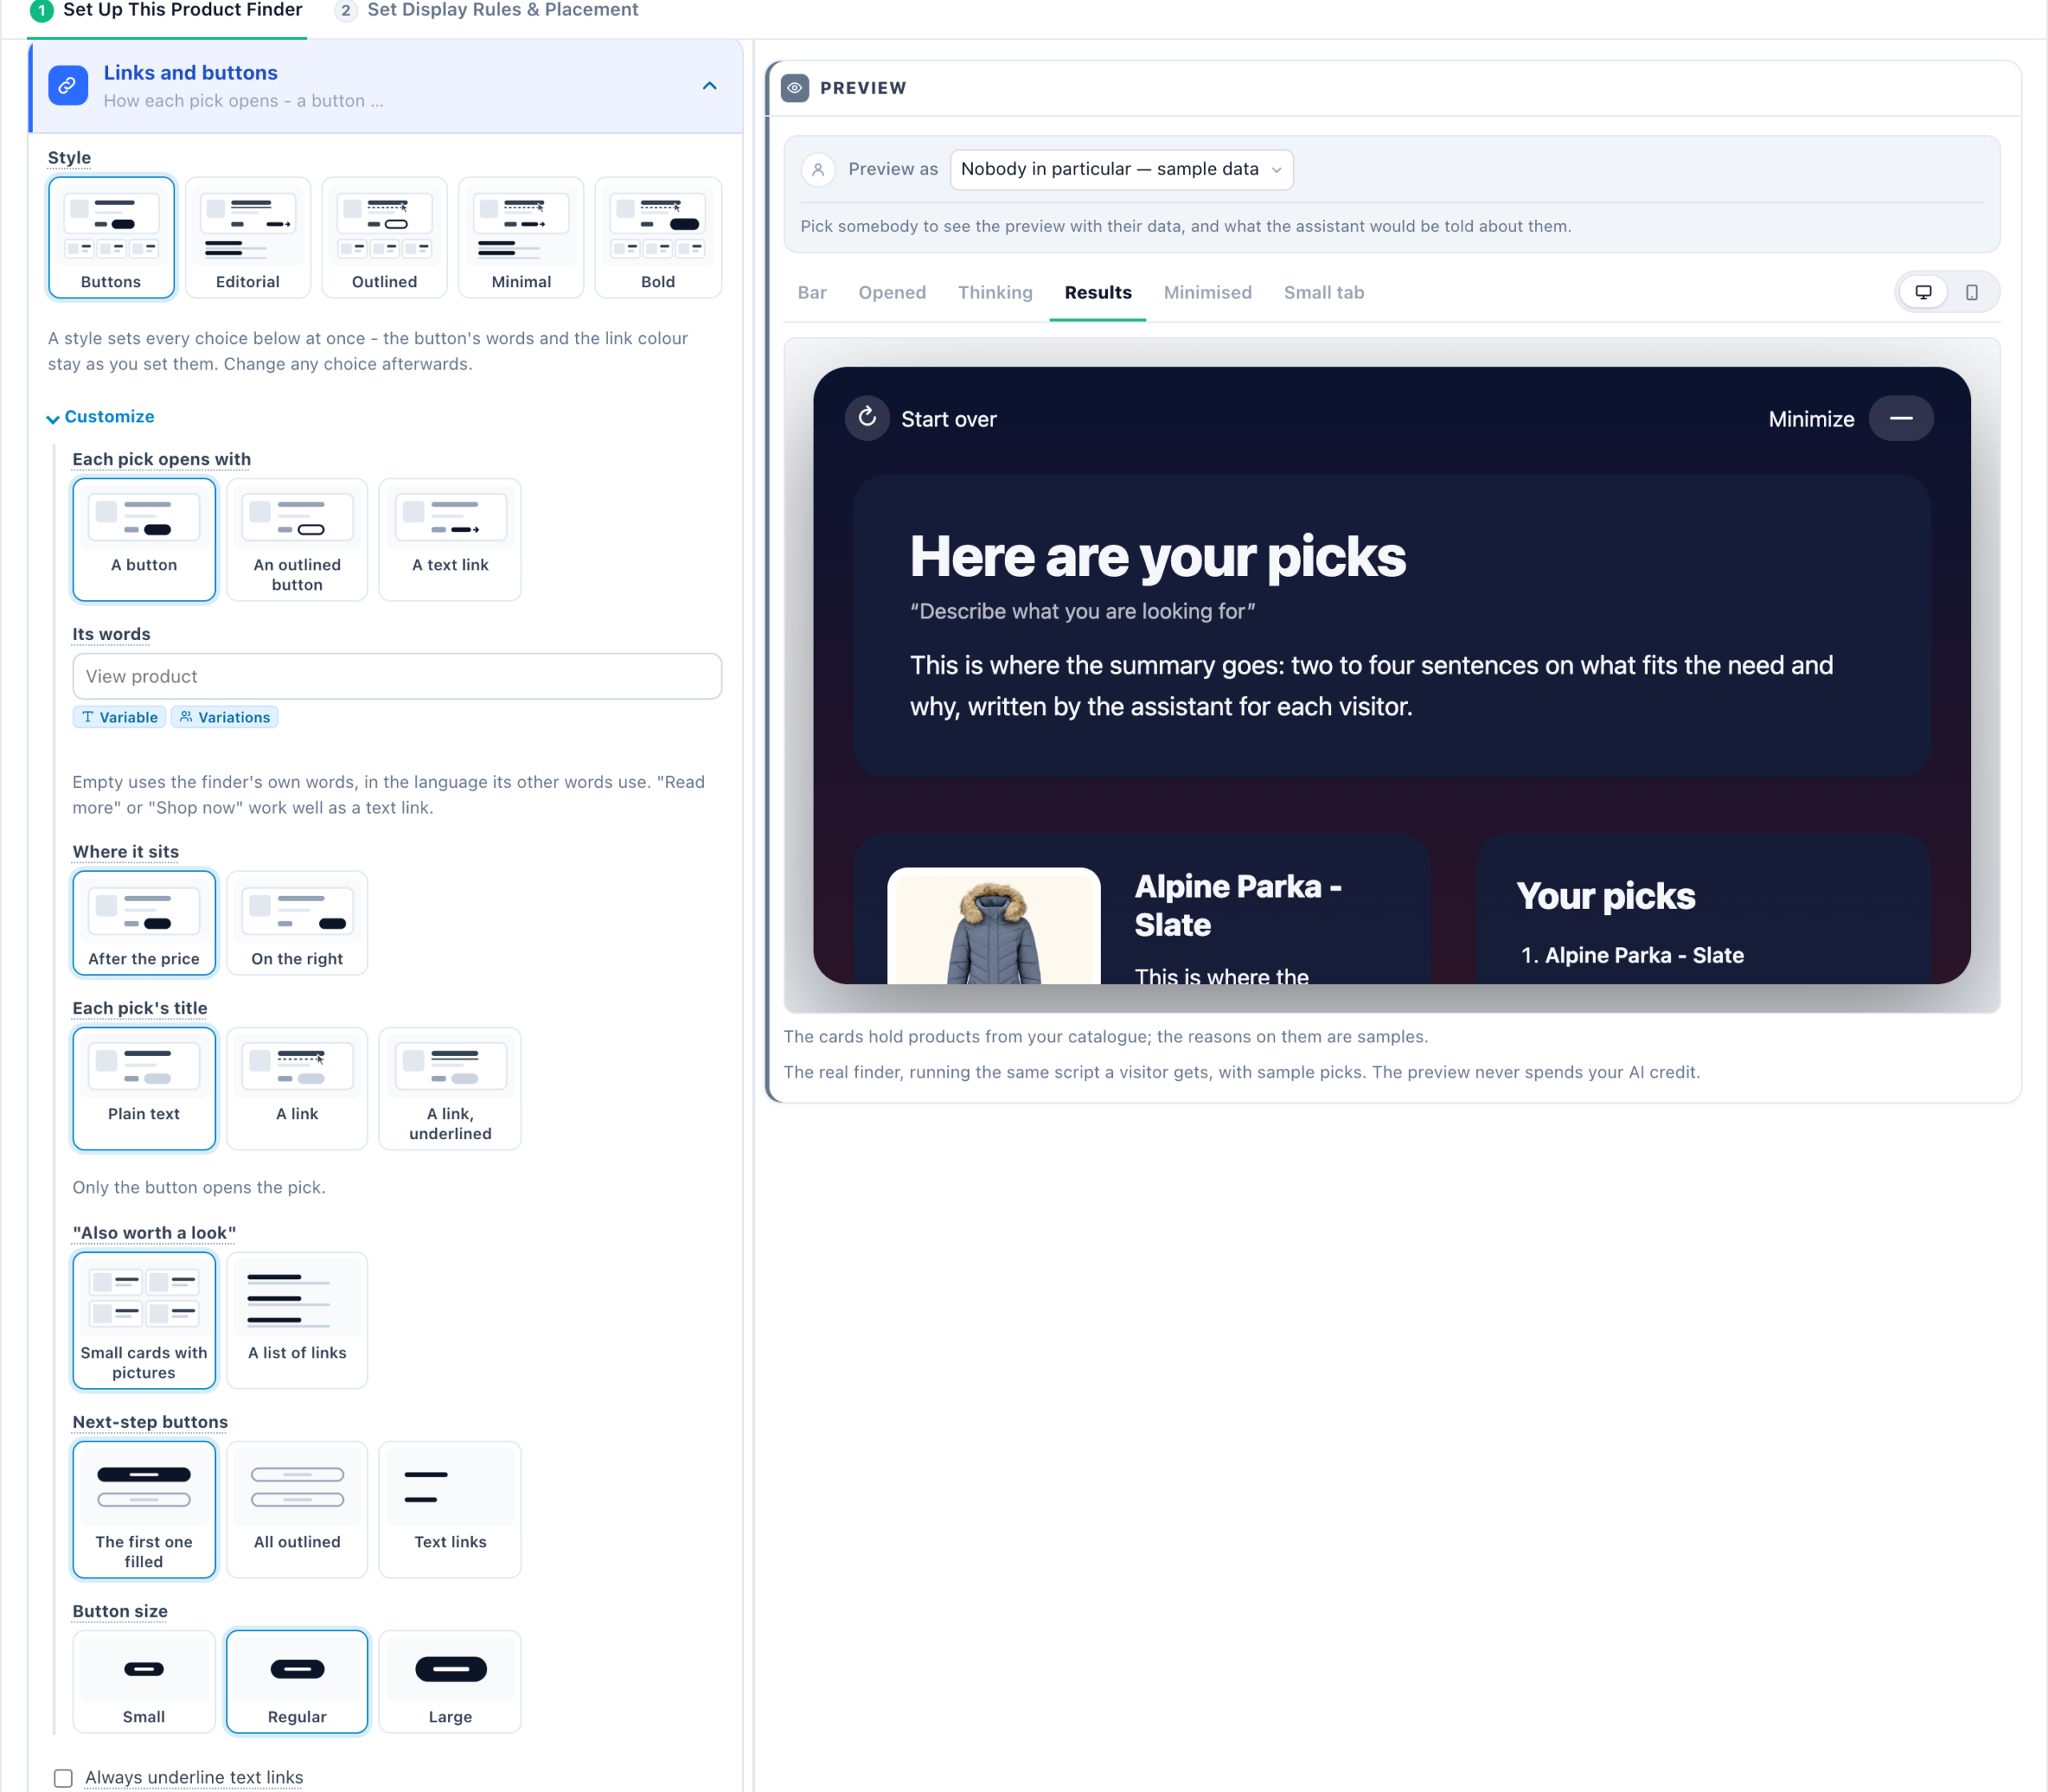Enable Always underline text links checkbox
Image resolution: width=2048 pixels, height=1792 pixels.
point(64,1778)
